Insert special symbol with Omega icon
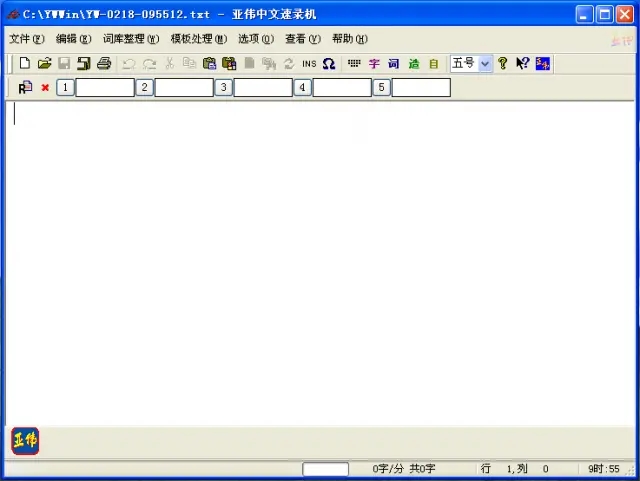Screen dimensions: 640x481 tap(329, 63)
